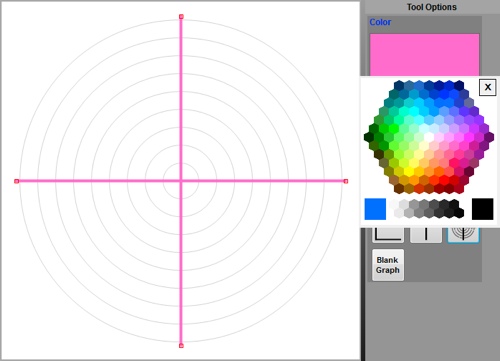Pick the black square swatch below the color wheel
The height and width of the screenshot is (361, 500).
(x=482, y=209)
